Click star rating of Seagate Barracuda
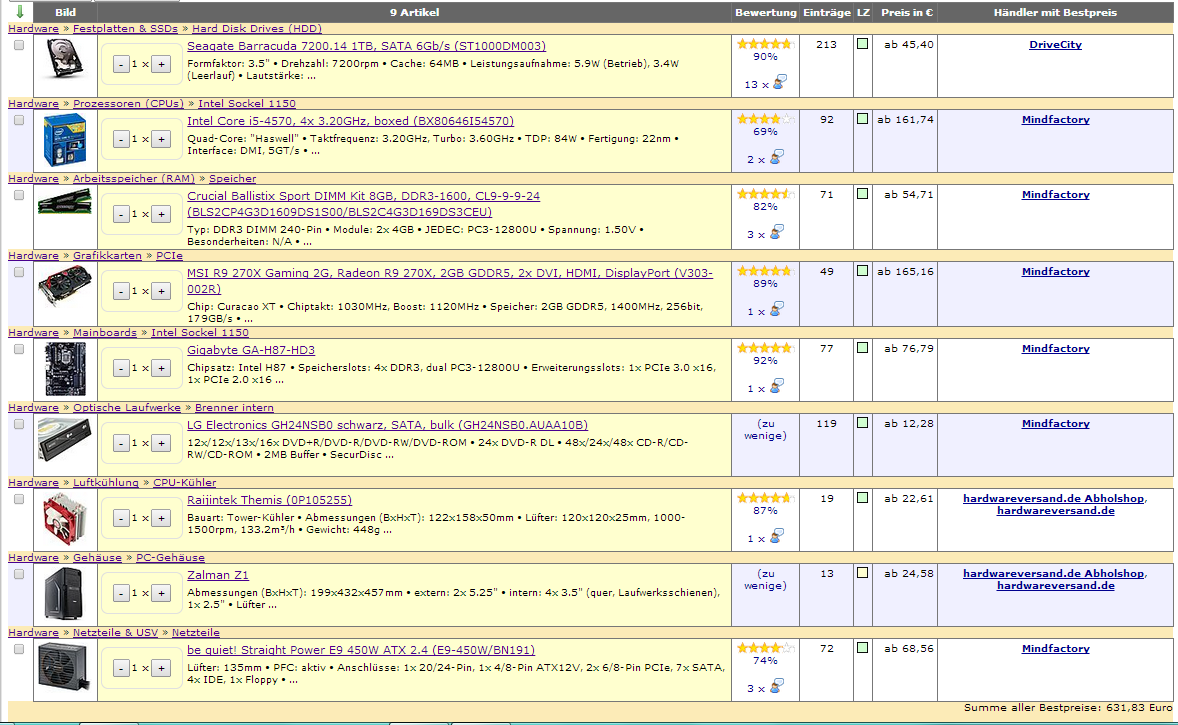Screen dimensions: 1178x725 pyautogui.click(x=765, y=44)
